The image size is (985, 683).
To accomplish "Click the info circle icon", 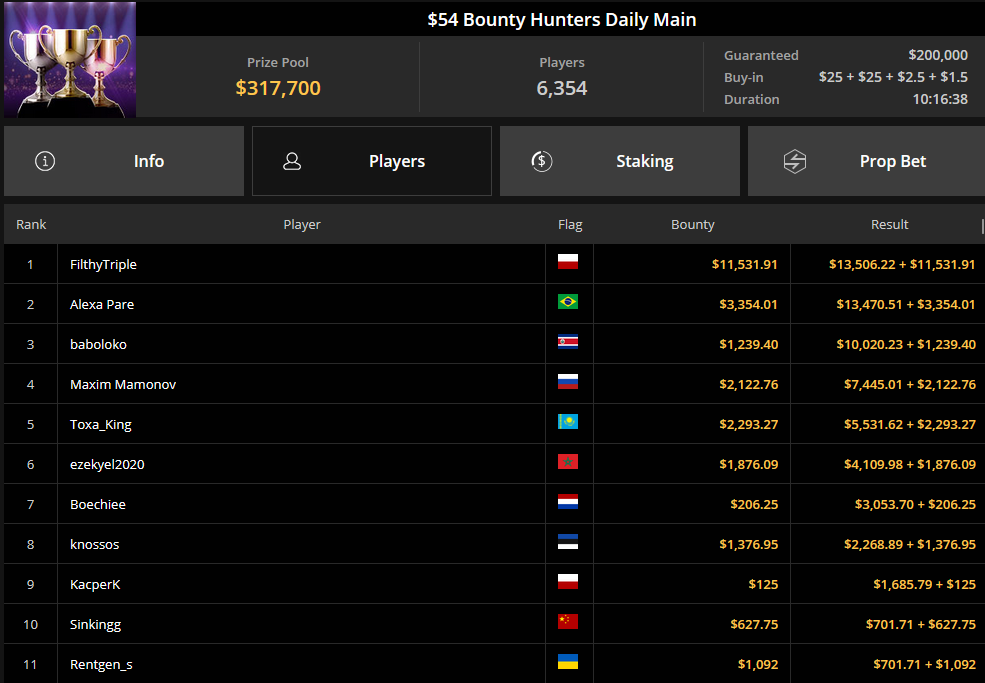I will [x=45, y=161].
